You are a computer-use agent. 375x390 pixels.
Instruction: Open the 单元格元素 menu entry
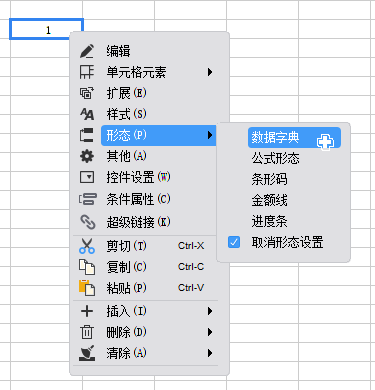136,72
